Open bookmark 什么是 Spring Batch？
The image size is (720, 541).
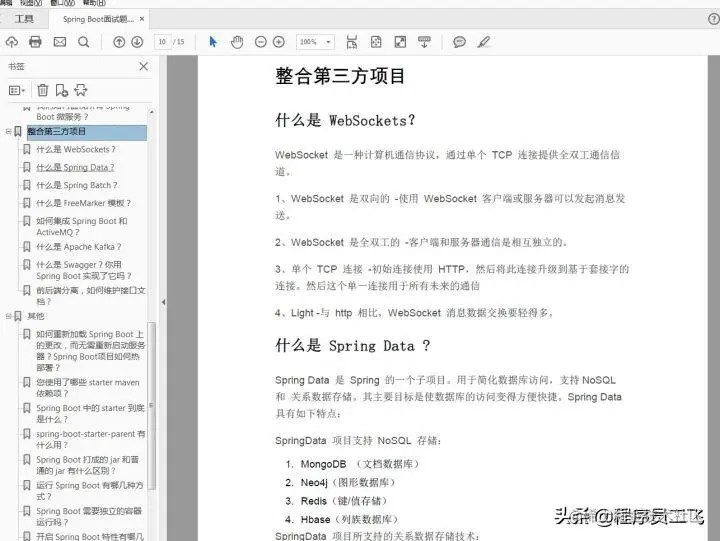77,185
